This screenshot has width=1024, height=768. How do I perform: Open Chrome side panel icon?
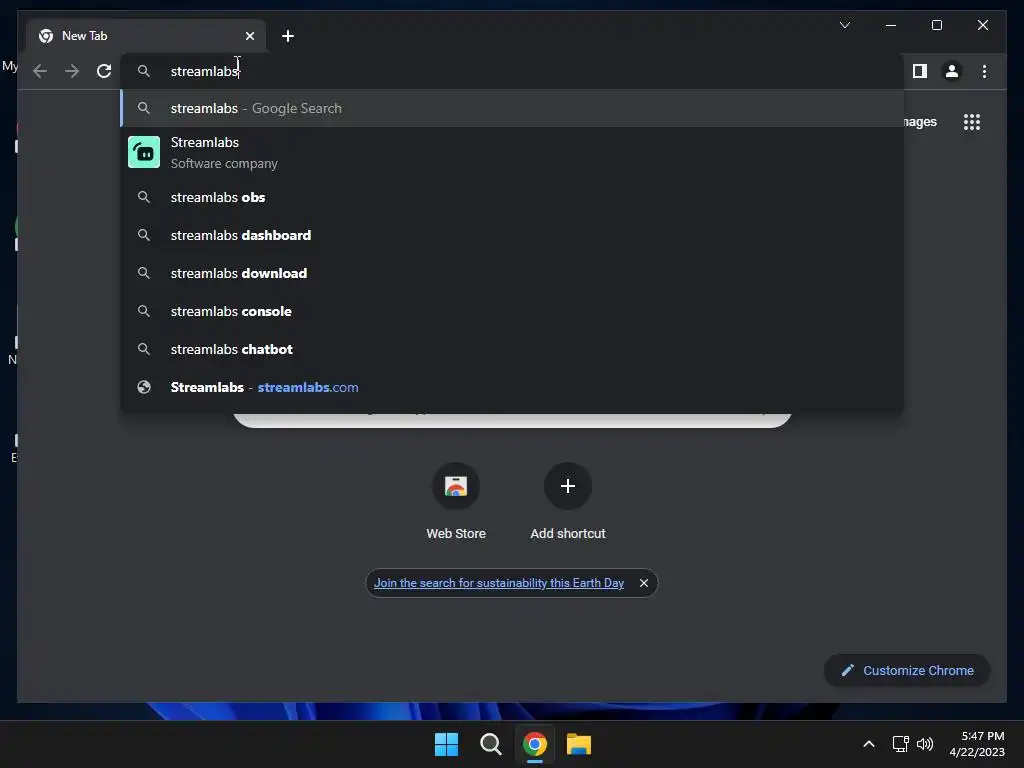coord(920,71)
